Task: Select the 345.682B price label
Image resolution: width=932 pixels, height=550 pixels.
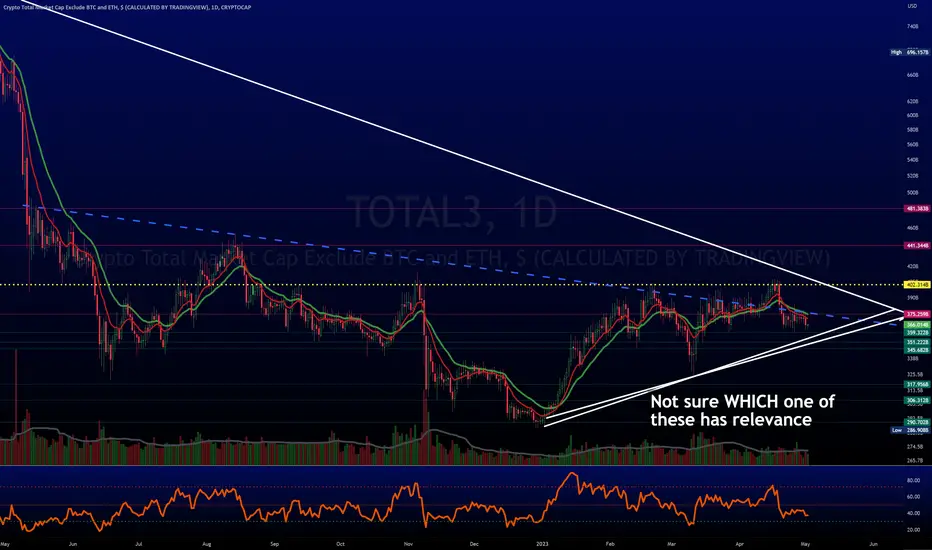Action: pos(917,350)
